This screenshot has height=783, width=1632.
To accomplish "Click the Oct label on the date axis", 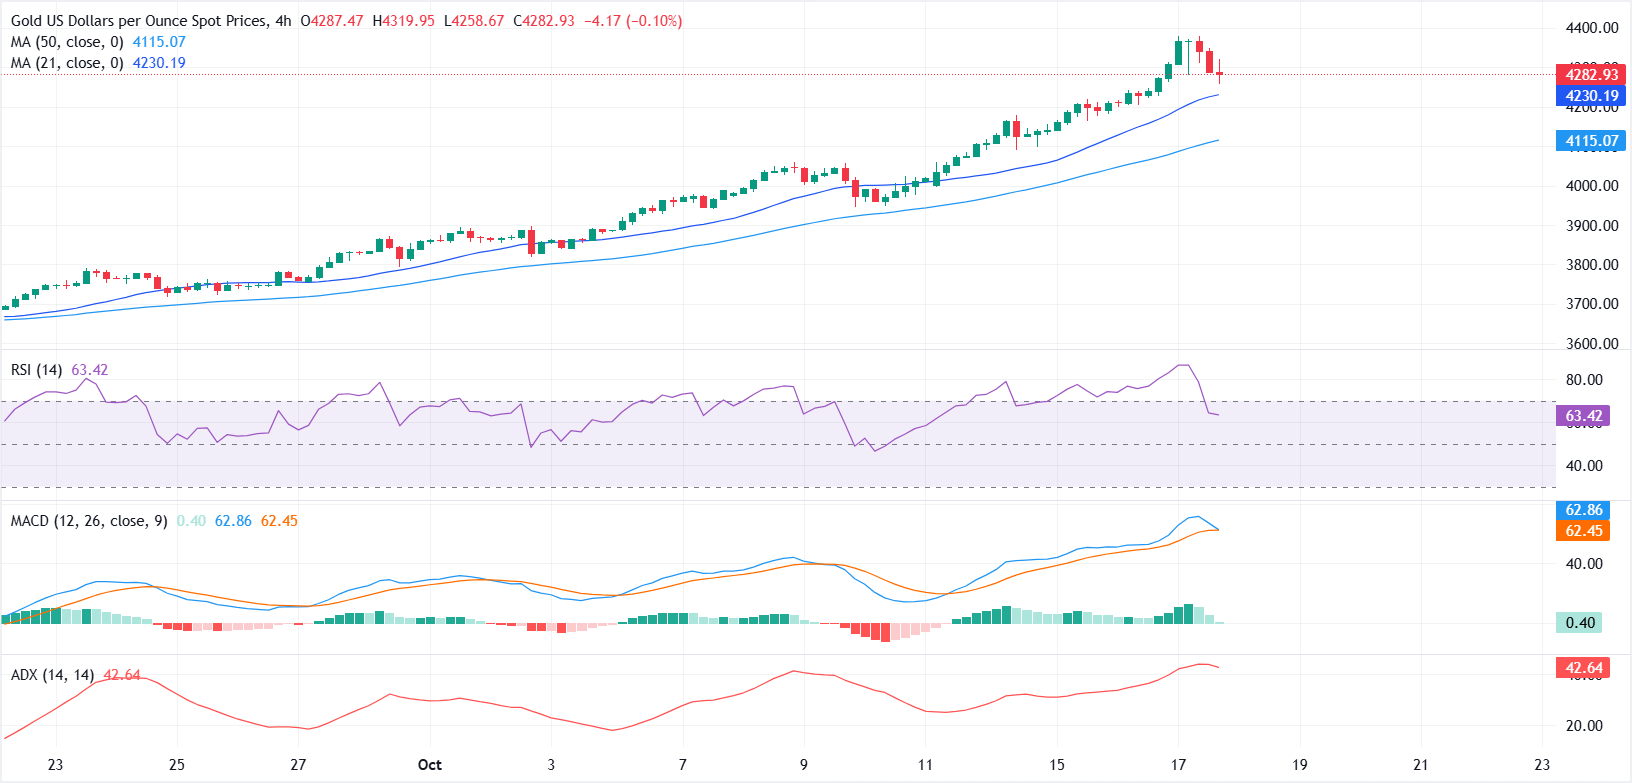I will pyautogui.click(x=430, y=765).
